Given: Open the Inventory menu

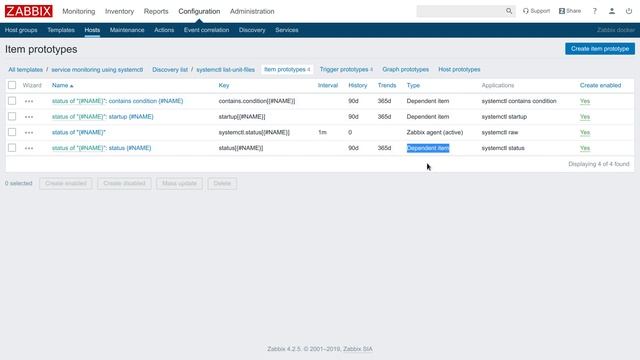Looking at the screenshot, I should pos(119,11).
